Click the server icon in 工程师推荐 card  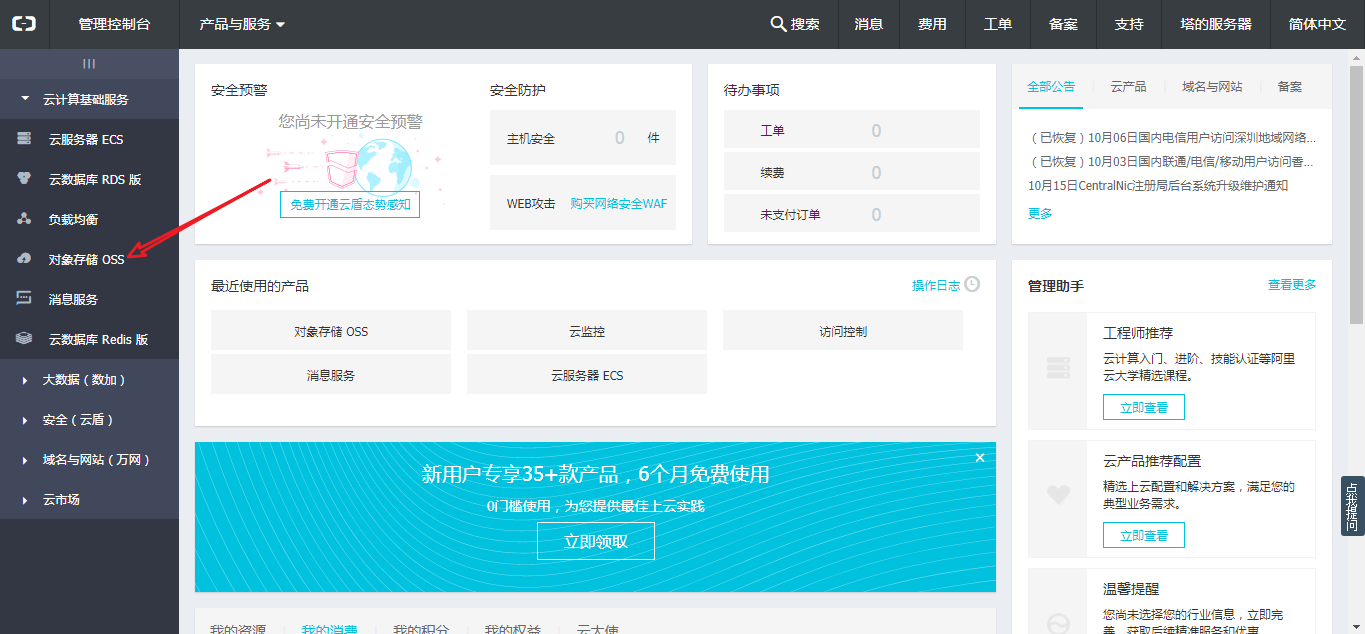pos(1058,369)
